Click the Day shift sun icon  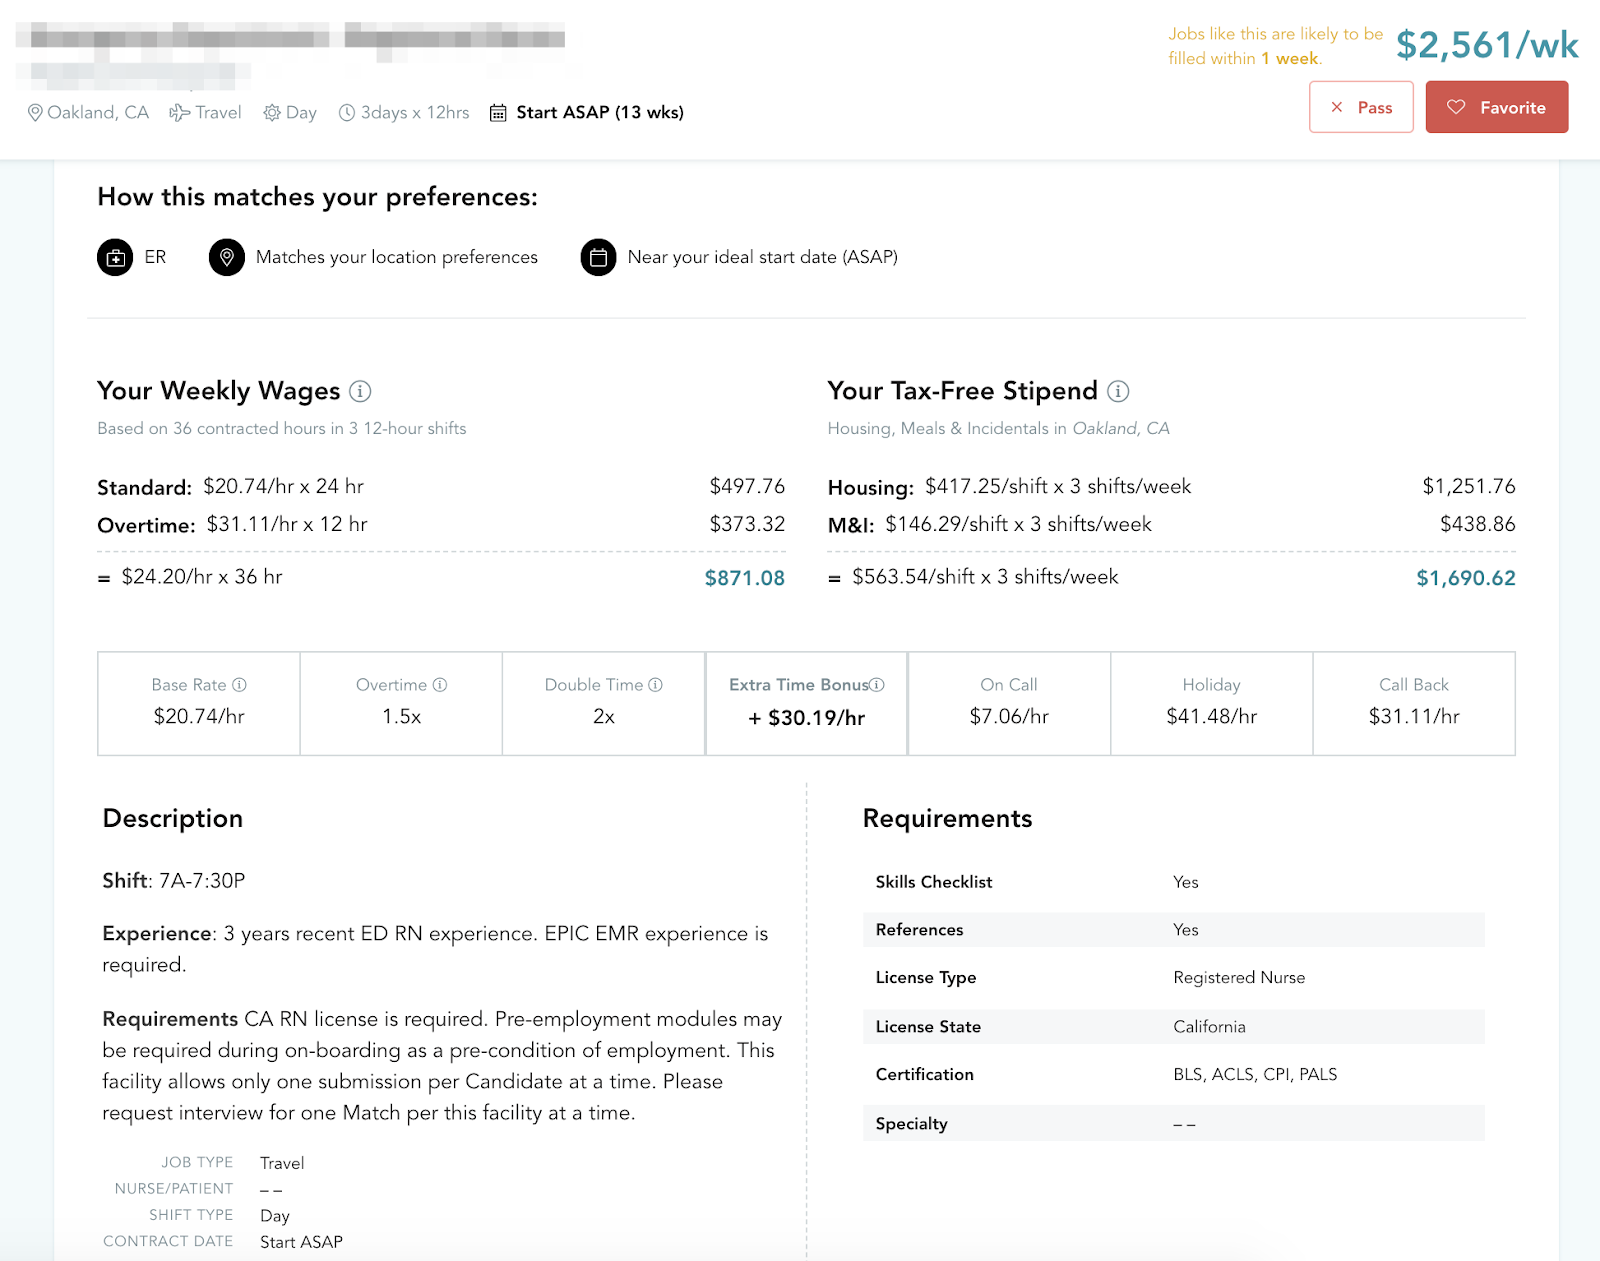pyautogui.click(x=272, y=113)
